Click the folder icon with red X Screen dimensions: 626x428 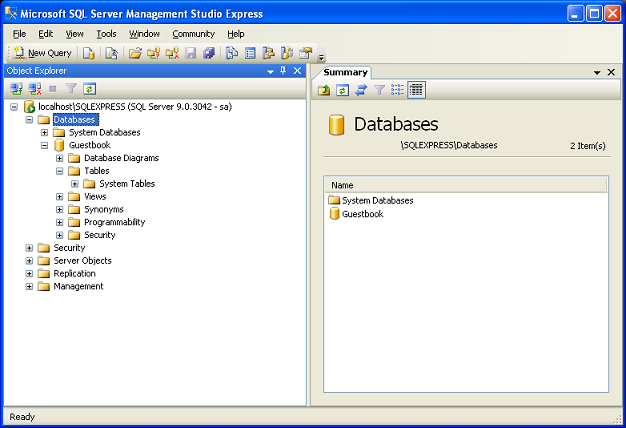tap(172, 53)
